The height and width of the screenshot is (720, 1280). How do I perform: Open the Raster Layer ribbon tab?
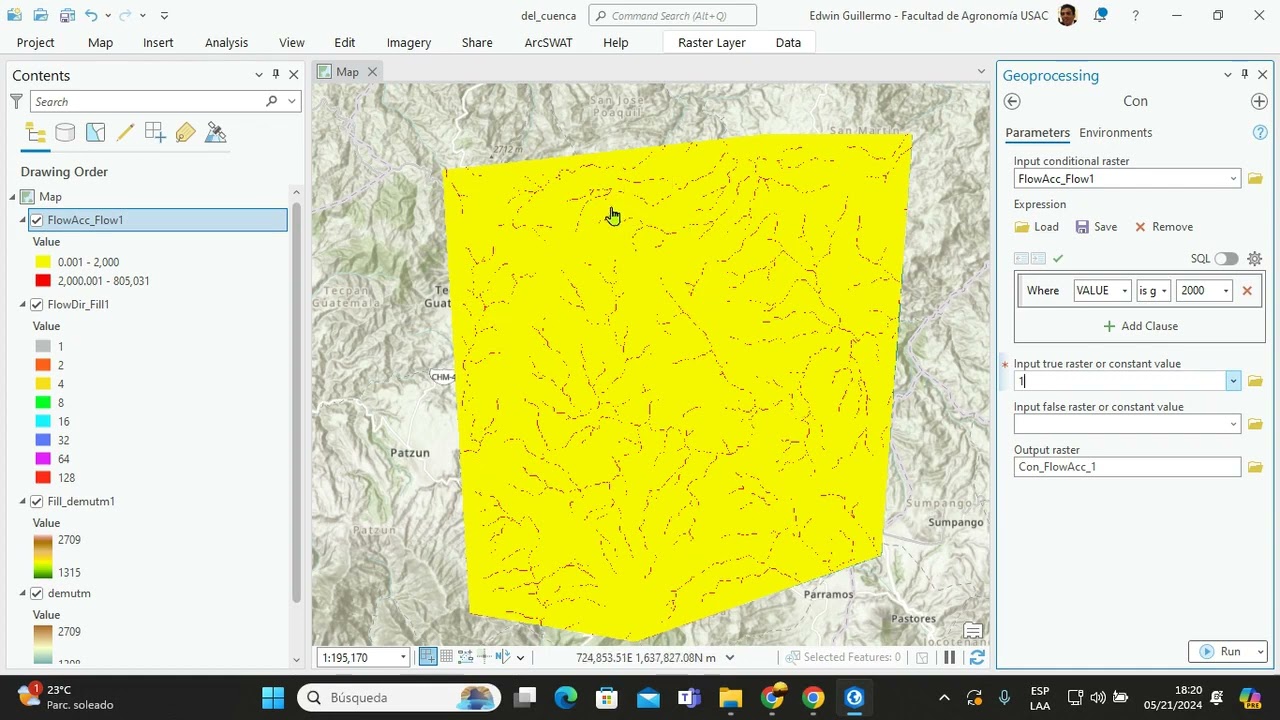click(x=712, y=42)
